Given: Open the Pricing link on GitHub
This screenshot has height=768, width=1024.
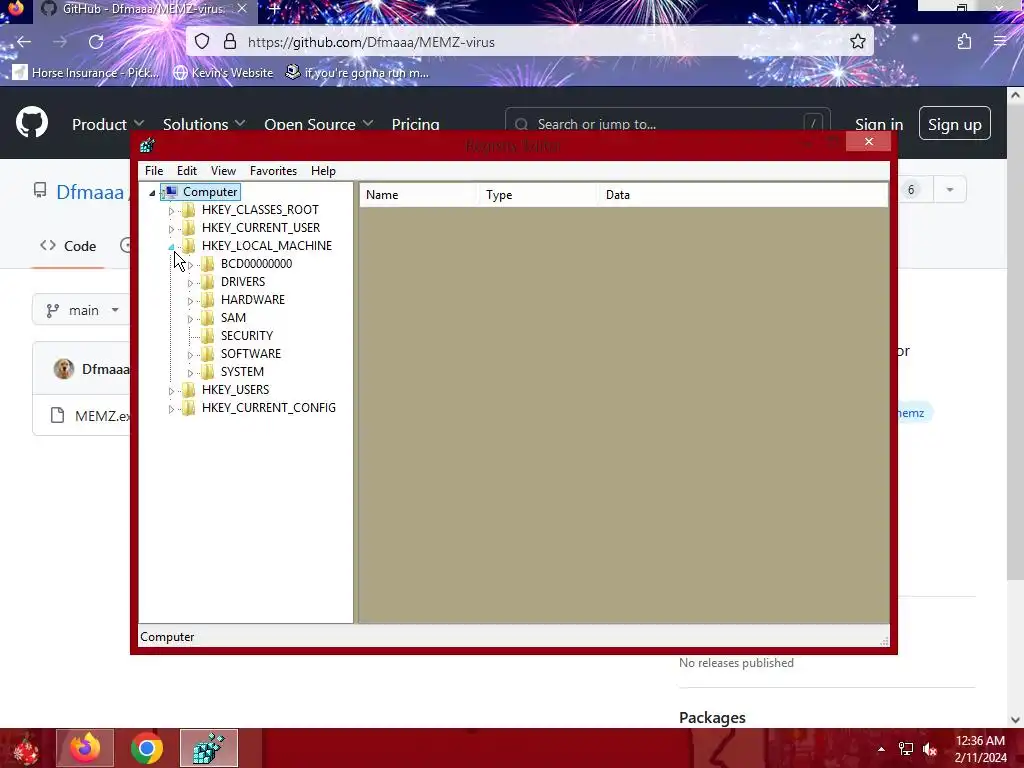Looking at the screenshot, I should pyautogui.click(x=415, y=124).
